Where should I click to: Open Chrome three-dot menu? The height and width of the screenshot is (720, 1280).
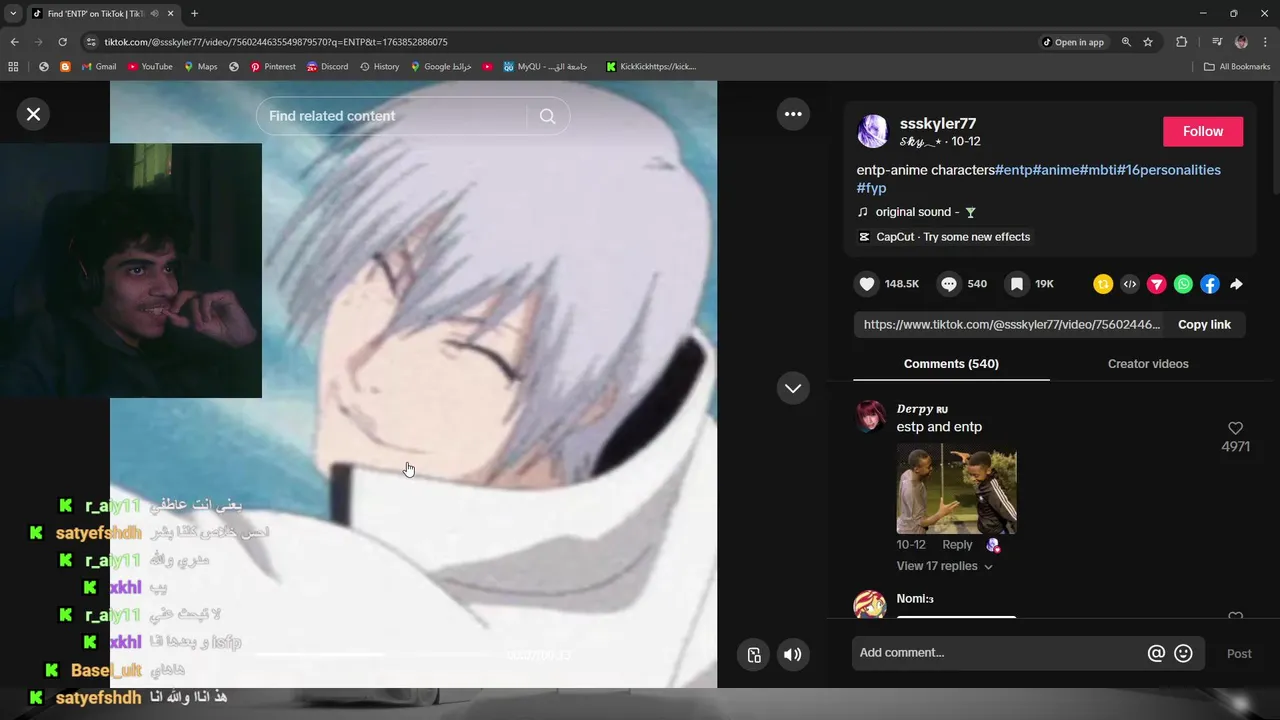[x=1266, y=42]
